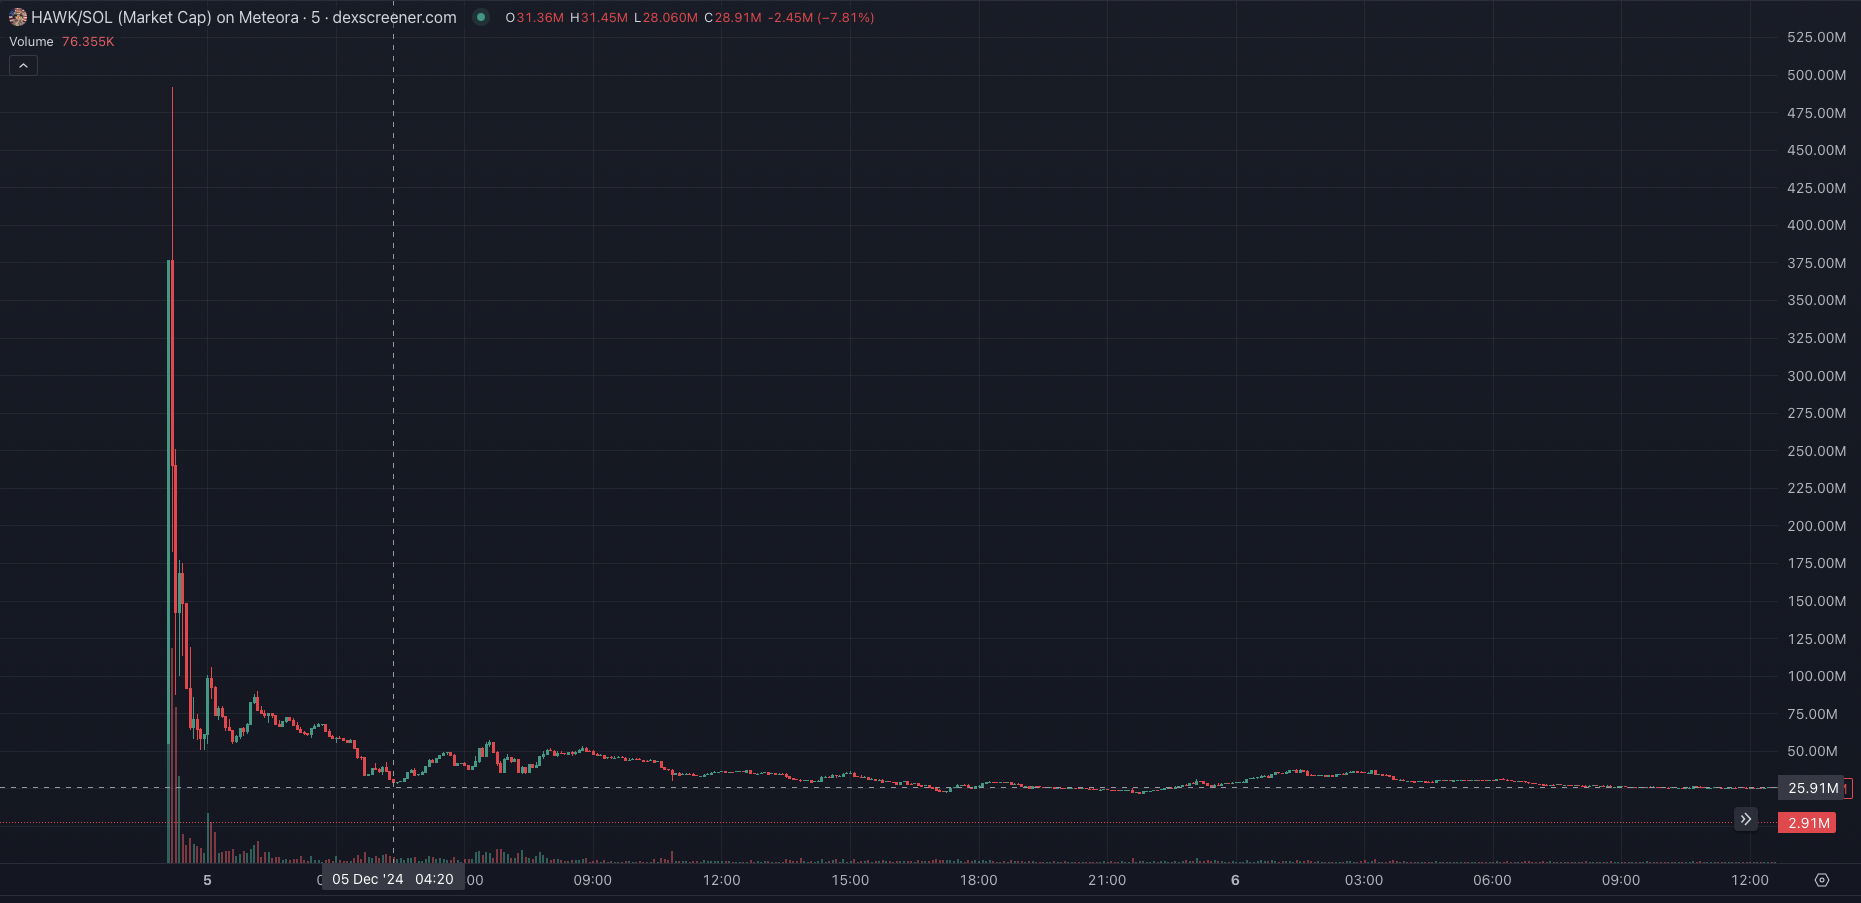1861x903 pixels.
Task: Click the green live status dot
Action: (481, 18)
